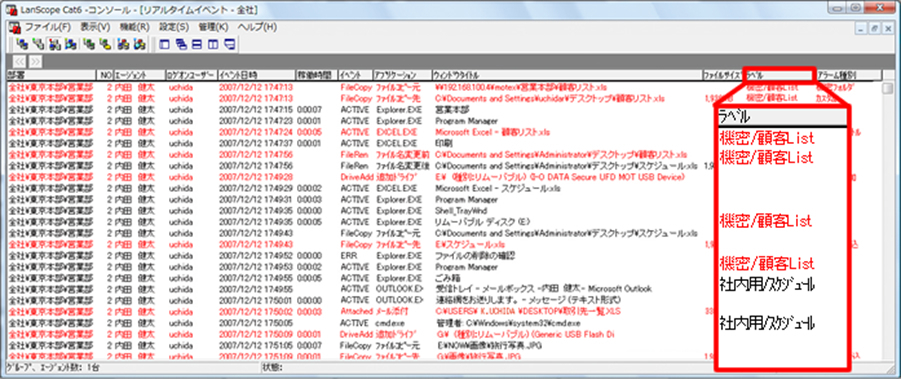Click the cascade windows toolbar icon
901x379 pixels.
pyautogui.click(x=181, y=44)
